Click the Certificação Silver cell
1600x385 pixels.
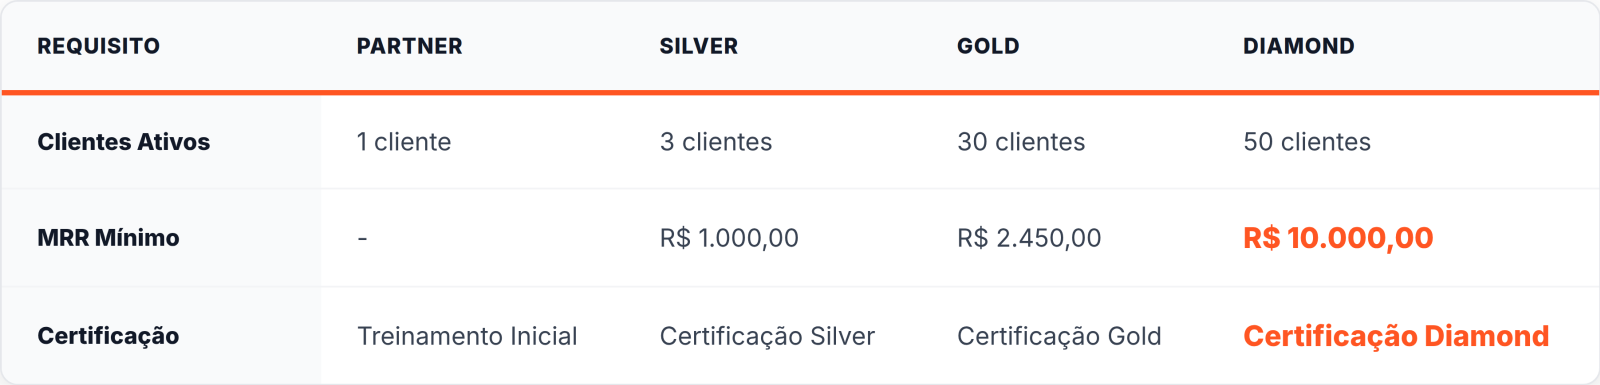(x=767, y=336)
